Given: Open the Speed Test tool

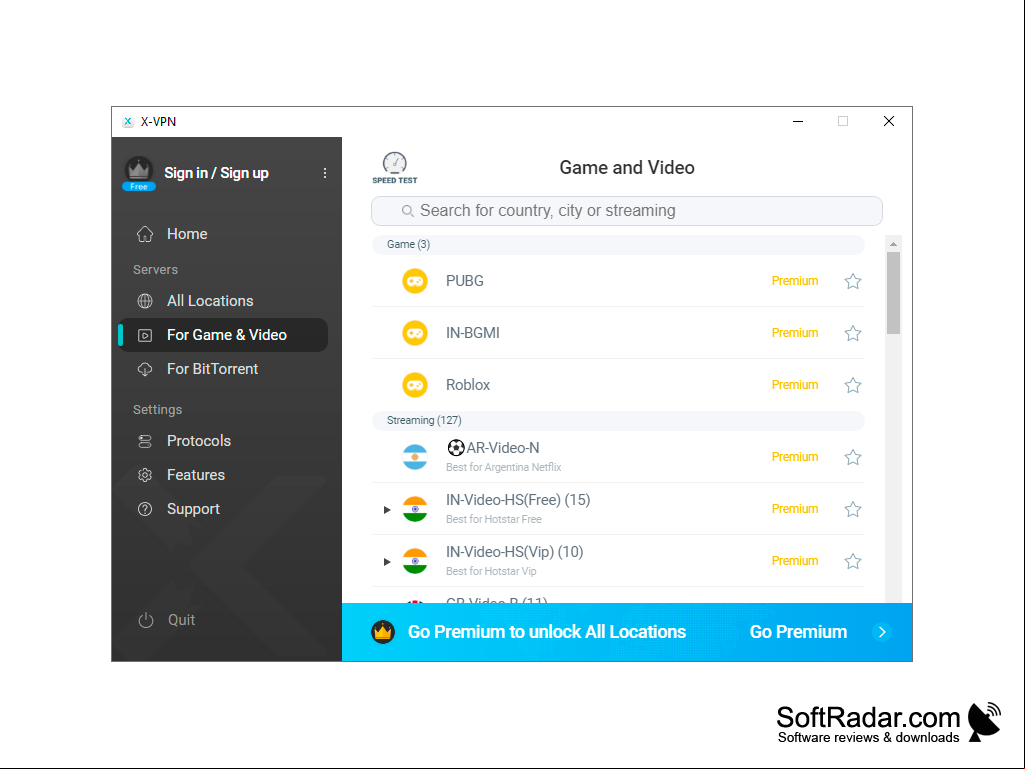Looking at the screenshot, I should pos(395,168).
